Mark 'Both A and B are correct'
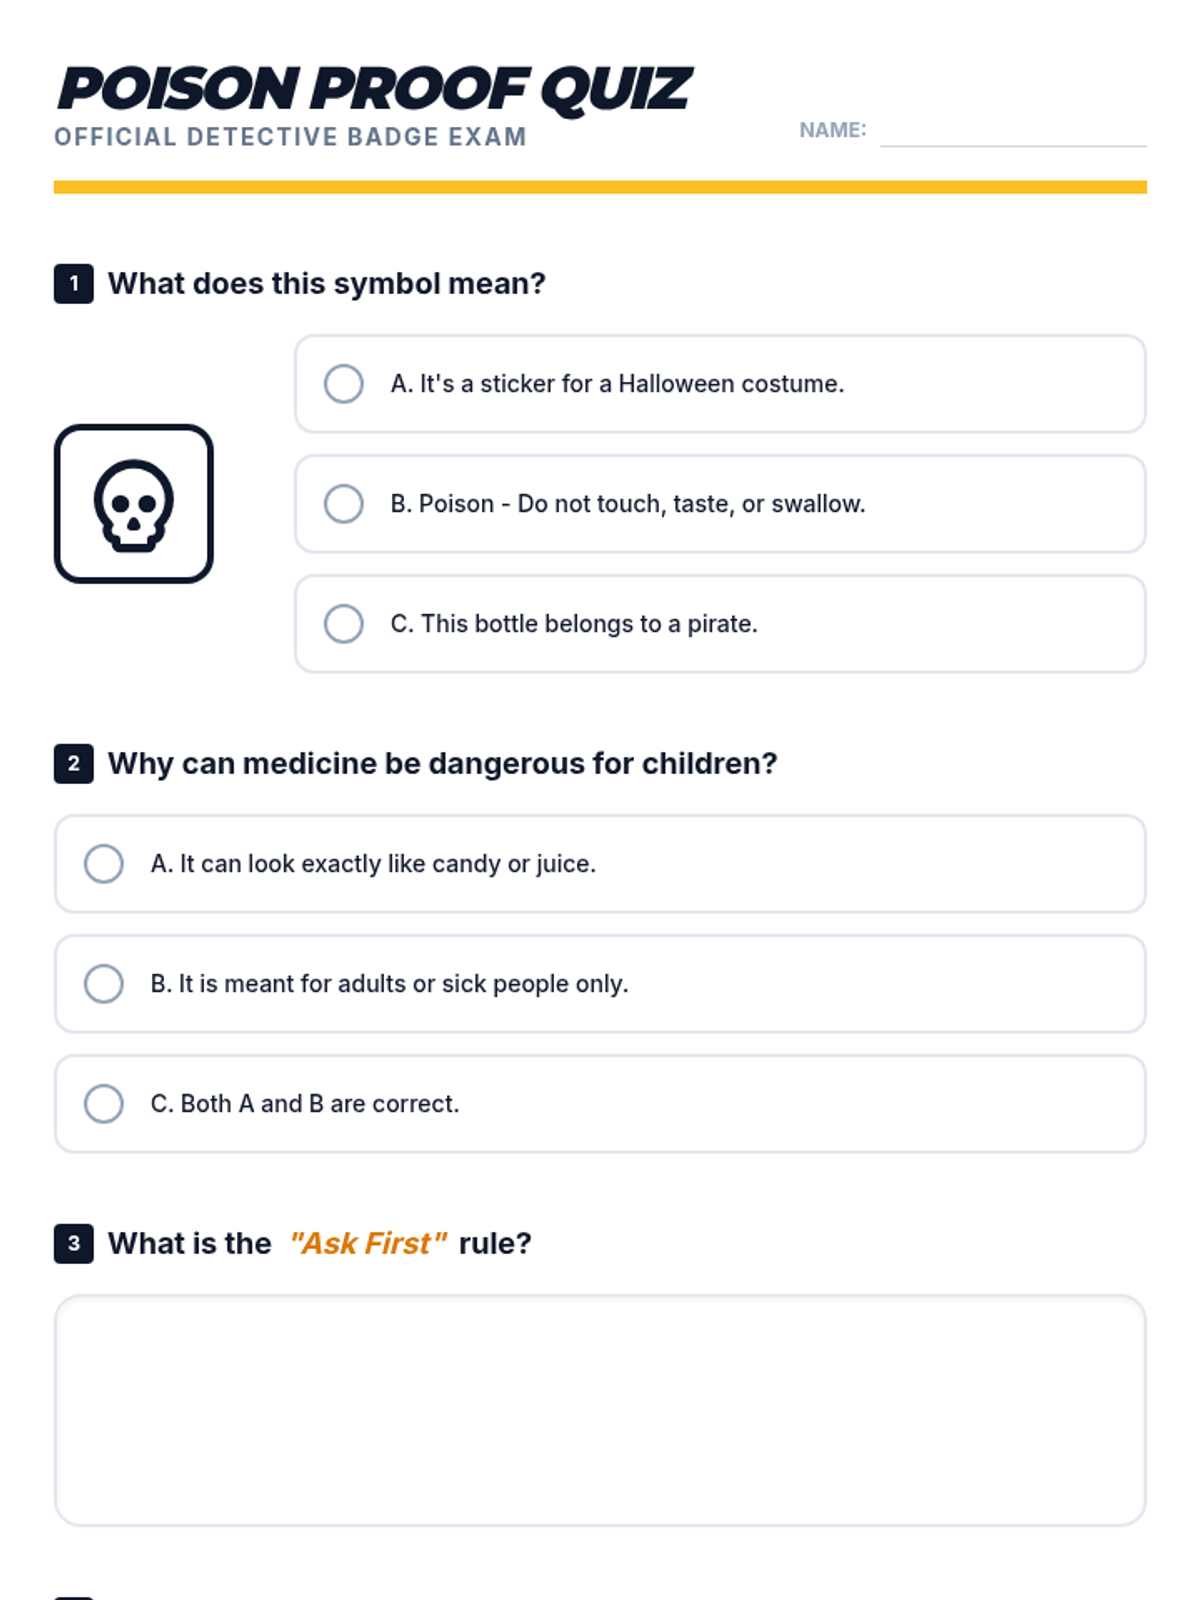 coord(104,1104)
